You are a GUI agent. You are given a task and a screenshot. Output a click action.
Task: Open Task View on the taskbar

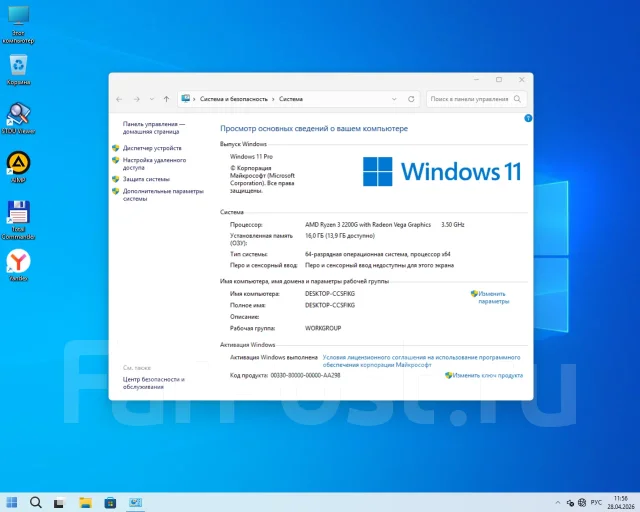pos(59,503)
